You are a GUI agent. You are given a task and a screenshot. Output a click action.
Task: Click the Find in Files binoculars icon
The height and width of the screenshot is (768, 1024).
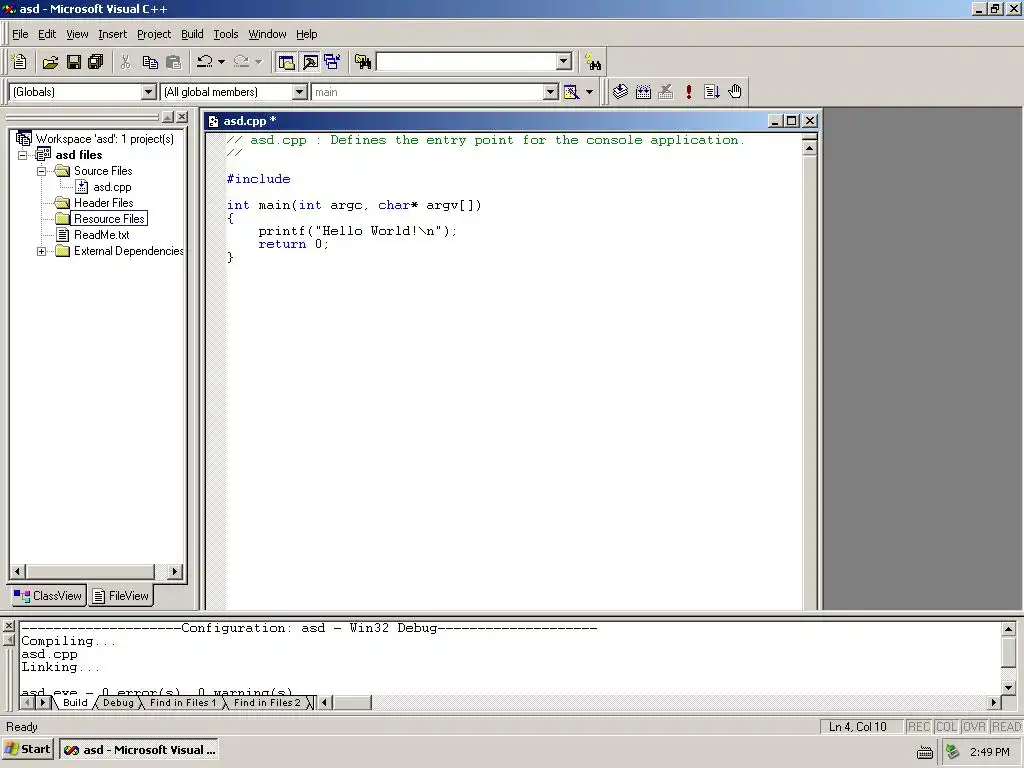(362, 62)
